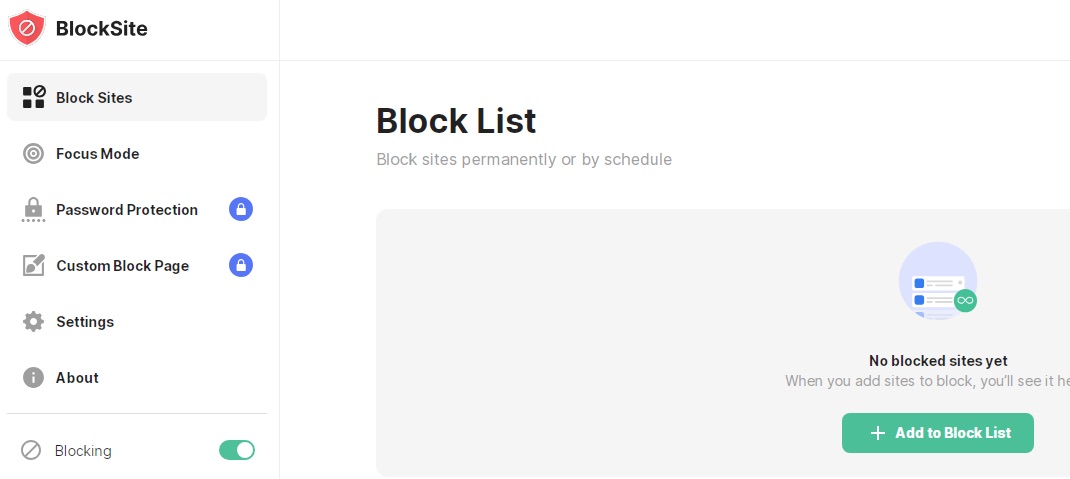Click the plus icon inside Add to Block List
This screenshot has height=479, width=1070.
pyautogui.click(x=878, y=433)
